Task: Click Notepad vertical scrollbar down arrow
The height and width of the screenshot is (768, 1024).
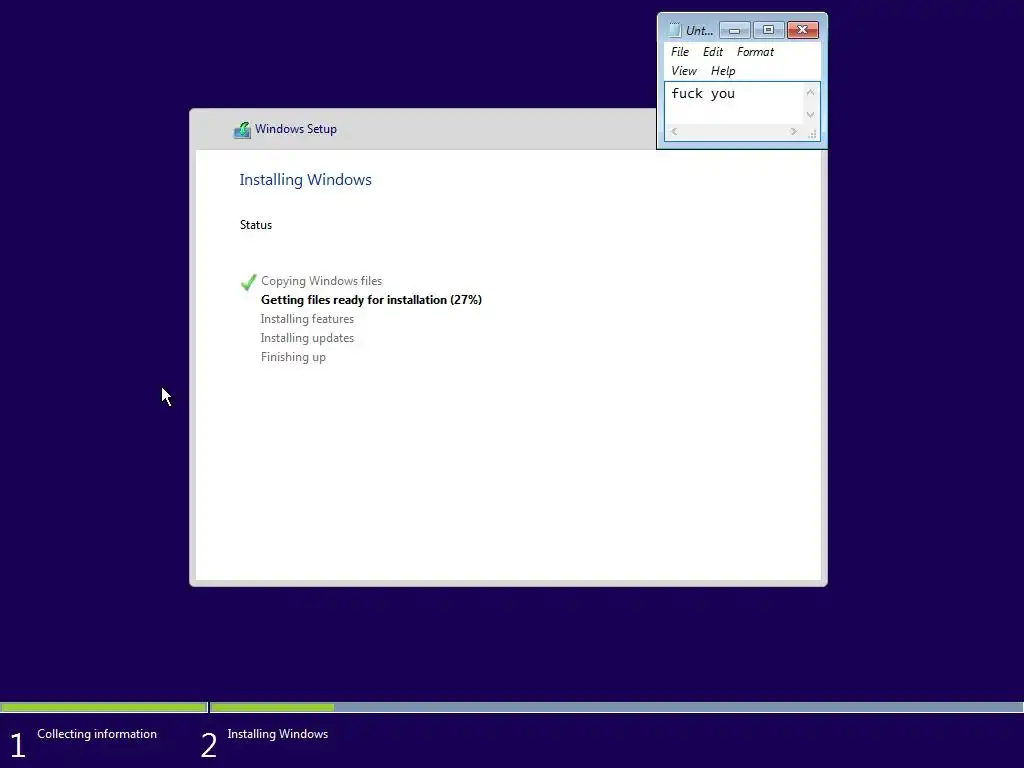Action: pyautogui.click(x=810, y=114)
